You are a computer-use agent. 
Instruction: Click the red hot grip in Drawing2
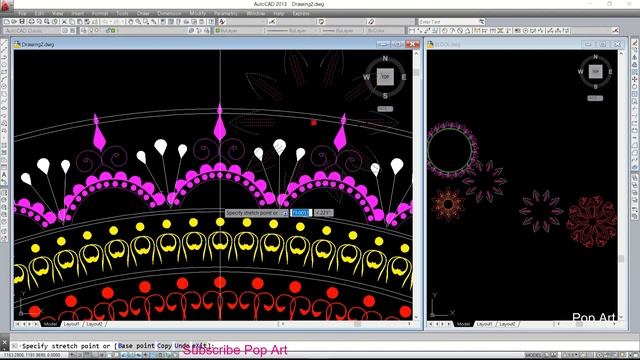(x=313, y=122)
